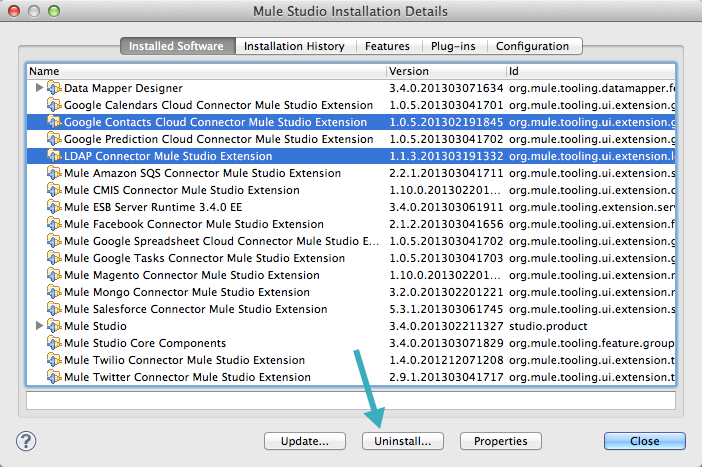
Task: Click the Mule Facebook Connector icon
Action: pyautogui.click(x=54, y=224)
